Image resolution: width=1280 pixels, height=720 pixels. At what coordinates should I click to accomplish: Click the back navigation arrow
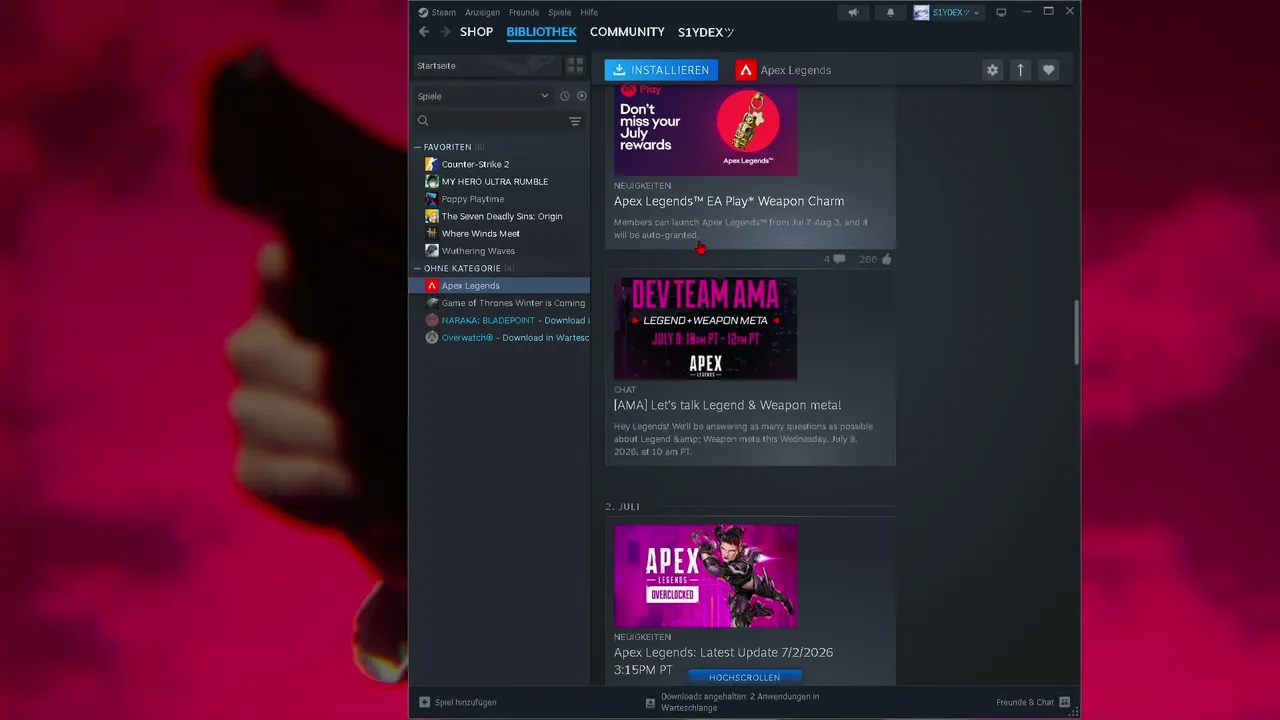click(x=424, y=32)
